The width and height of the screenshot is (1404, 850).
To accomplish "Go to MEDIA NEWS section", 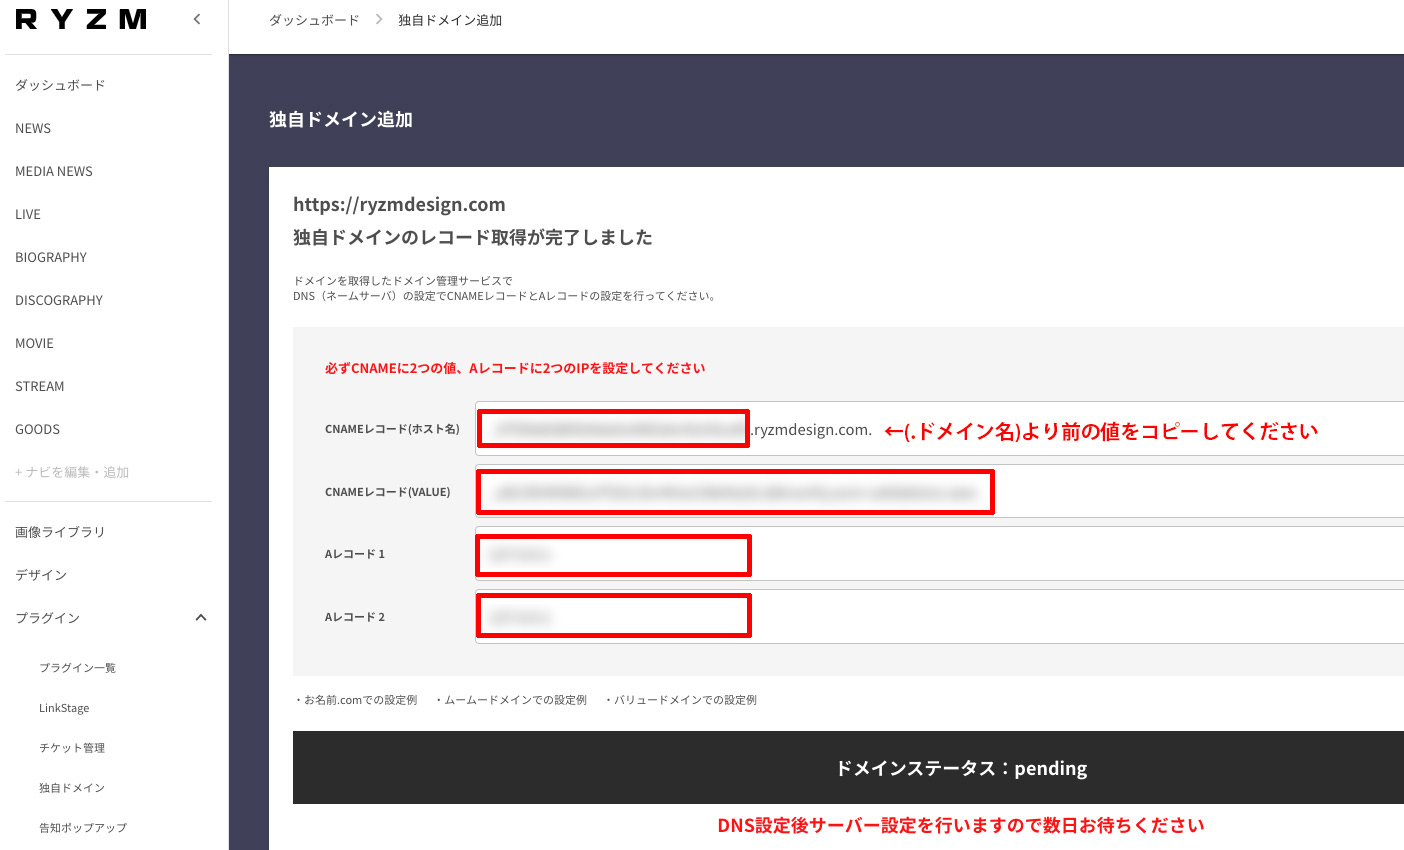I will click(54, 171).
